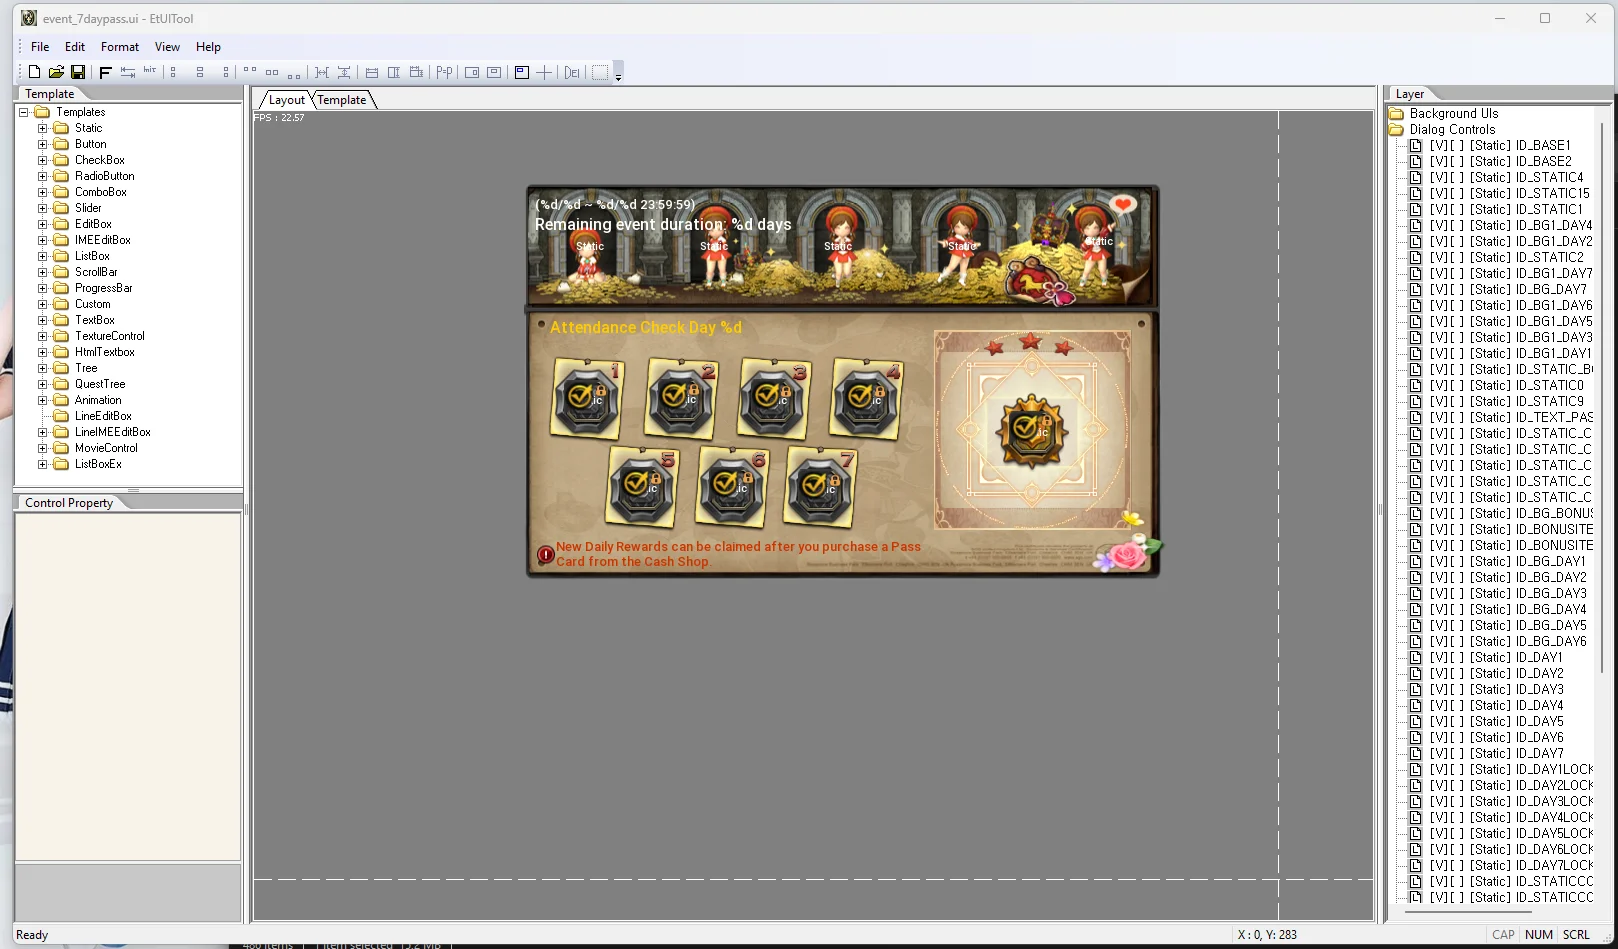1618x949 pixels.
Task: Align selected controls to the left
Action: tap(173, 72)
